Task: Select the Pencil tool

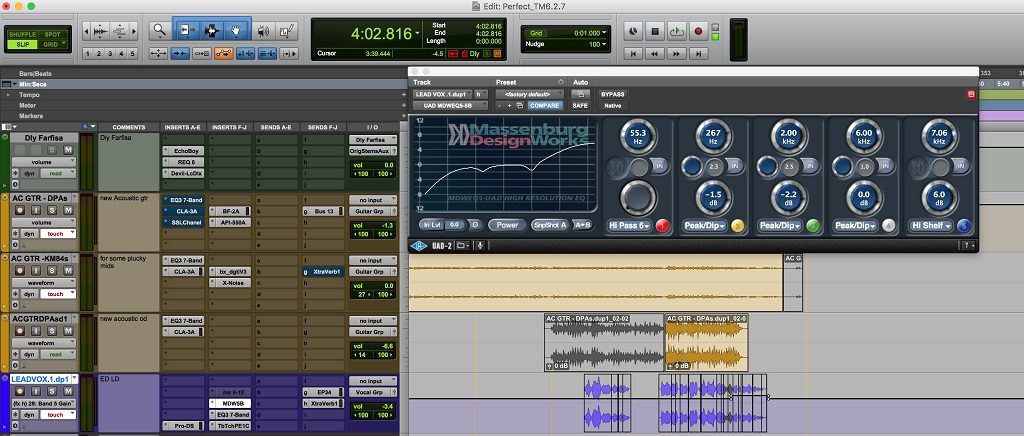Action: (287, 30)
